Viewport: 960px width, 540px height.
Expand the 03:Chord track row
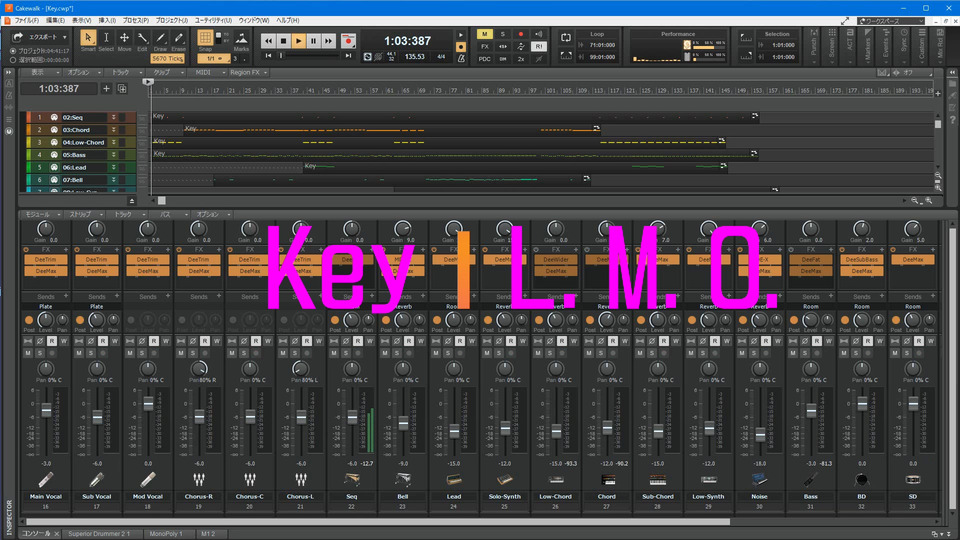click(113, 130)
